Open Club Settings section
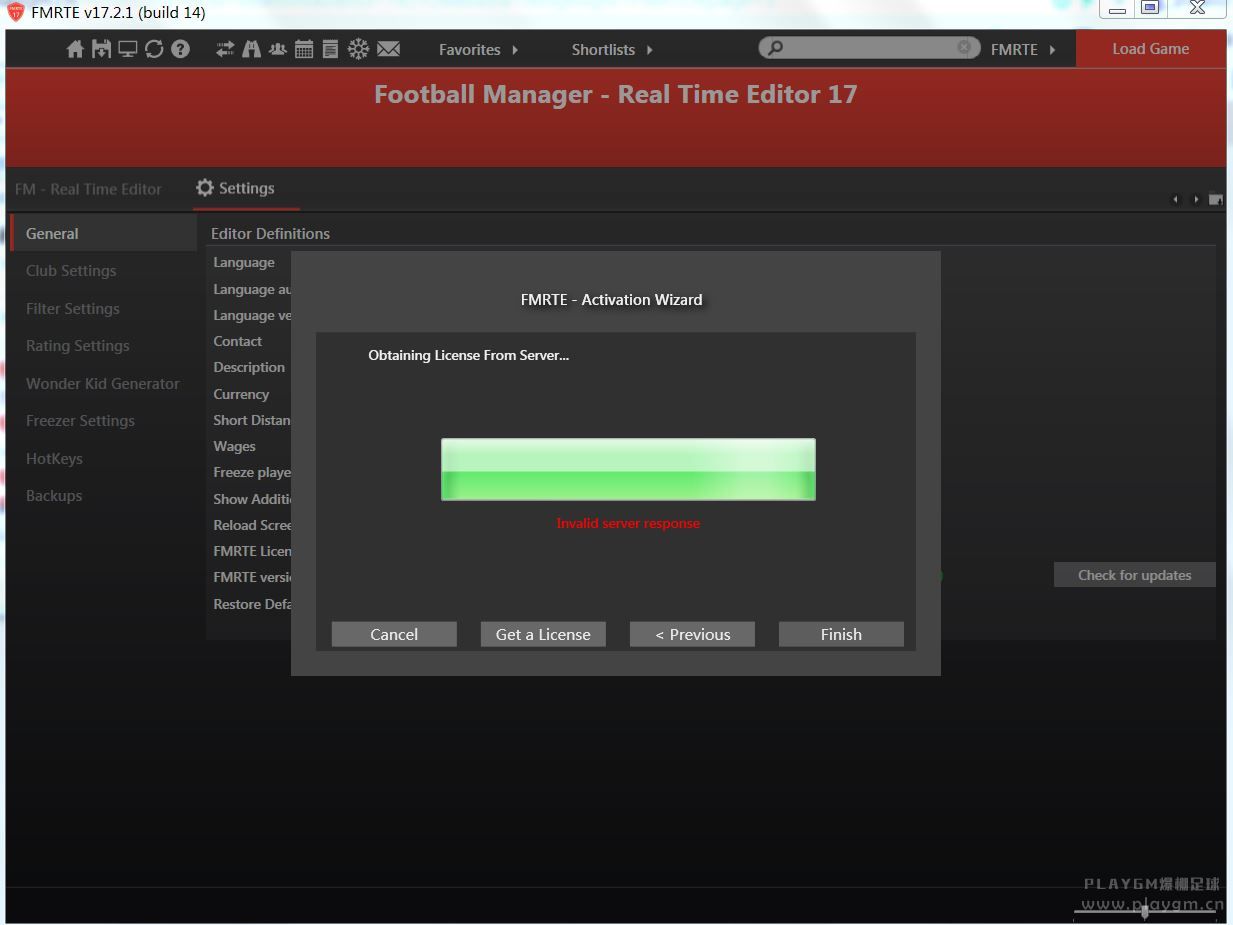Screen dimensions: 1233x925 71,271
